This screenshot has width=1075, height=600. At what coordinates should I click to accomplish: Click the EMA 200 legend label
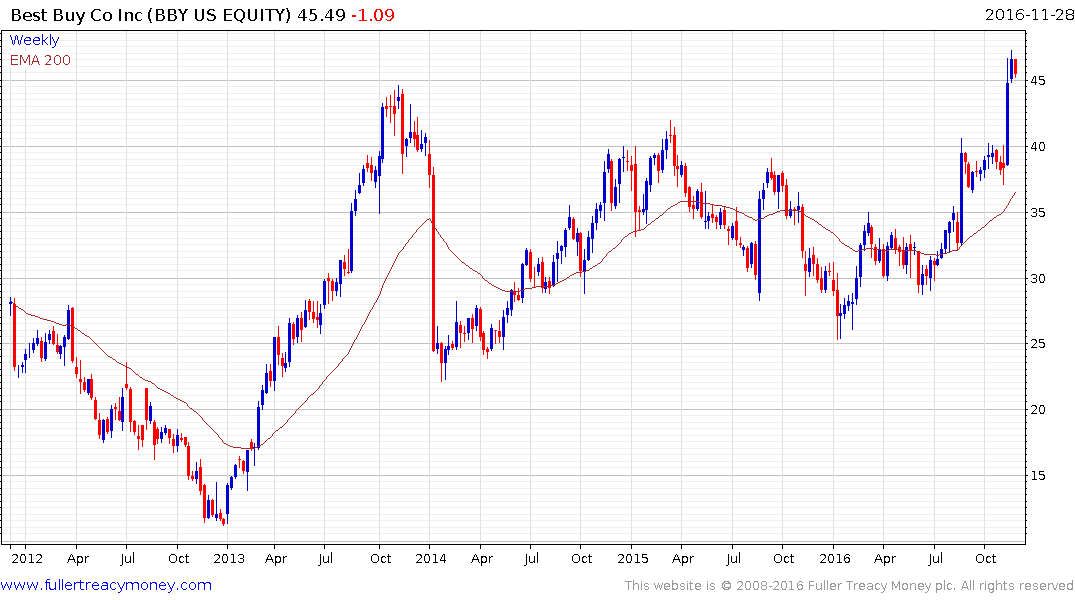[40, 60]
